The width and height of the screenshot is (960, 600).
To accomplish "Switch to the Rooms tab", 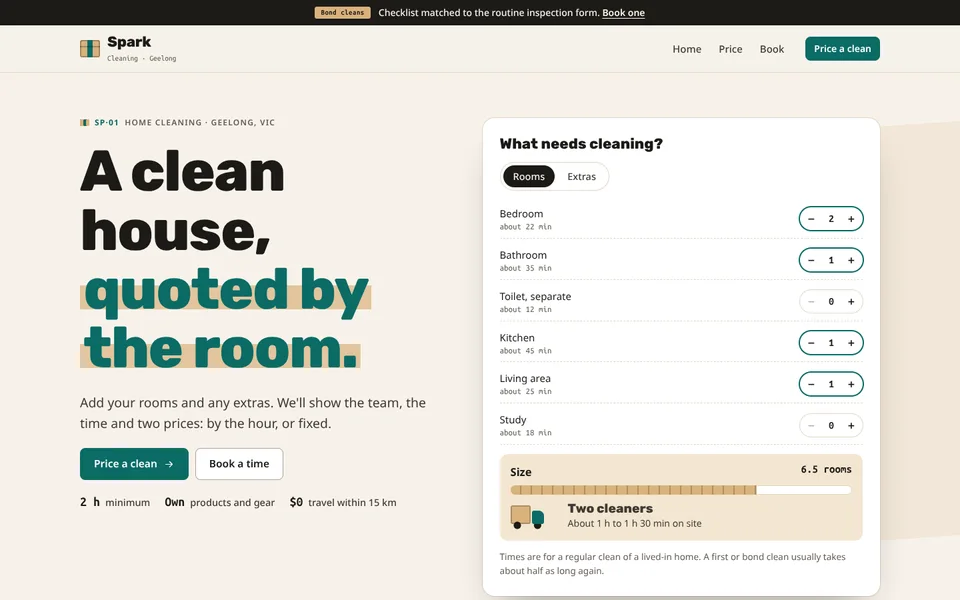I will (x=528, y=176).
